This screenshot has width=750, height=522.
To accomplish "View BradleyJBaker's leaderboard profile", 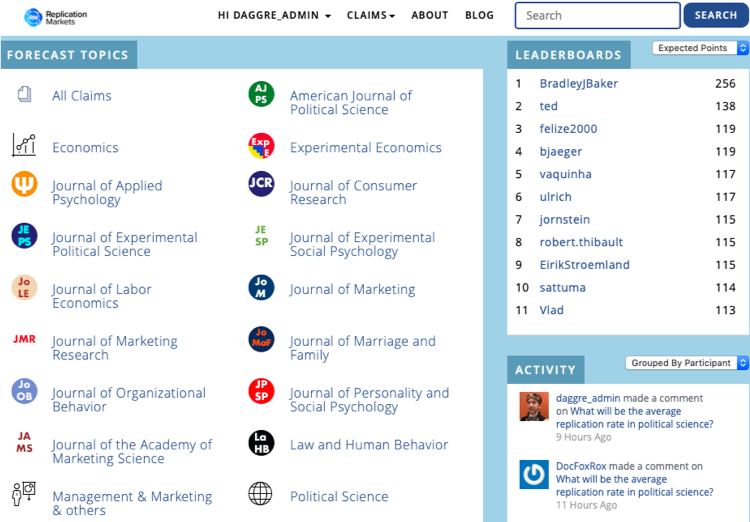I will pyautogui.click(x=579, y=83).
